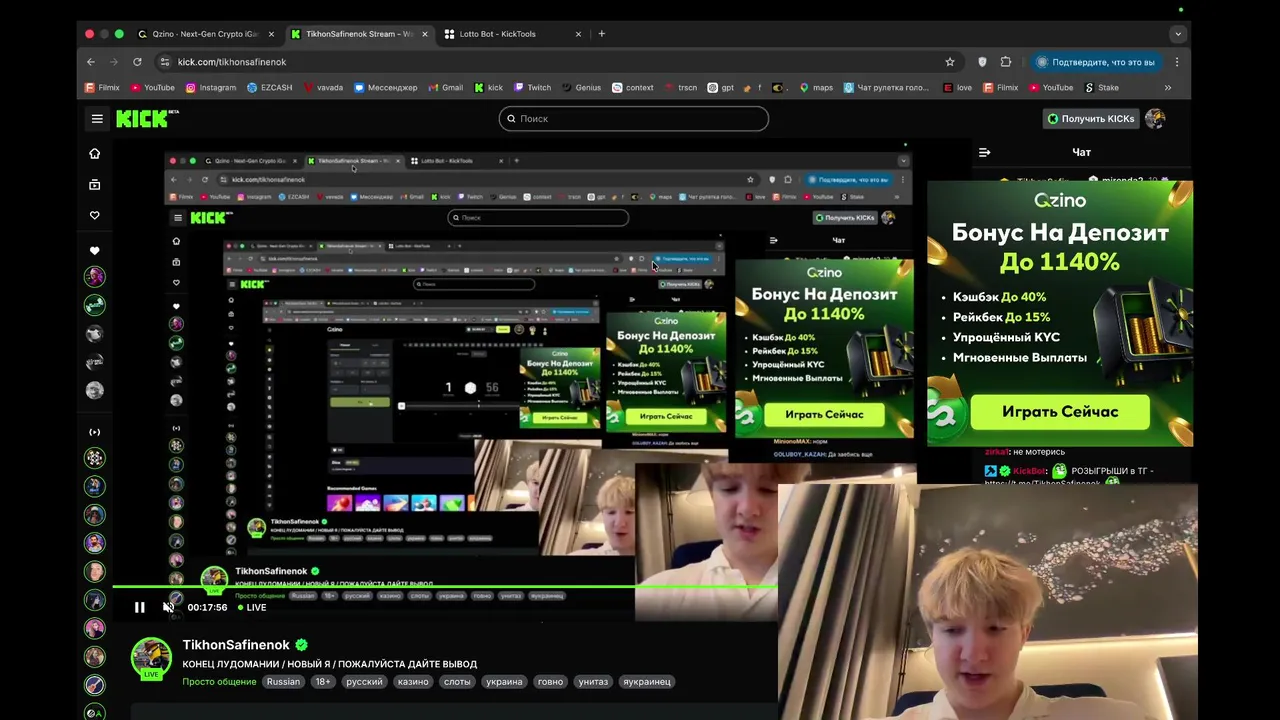The image size is (1280, 720).
Task: Select the казино tag
Action: (x=413, y=682)
